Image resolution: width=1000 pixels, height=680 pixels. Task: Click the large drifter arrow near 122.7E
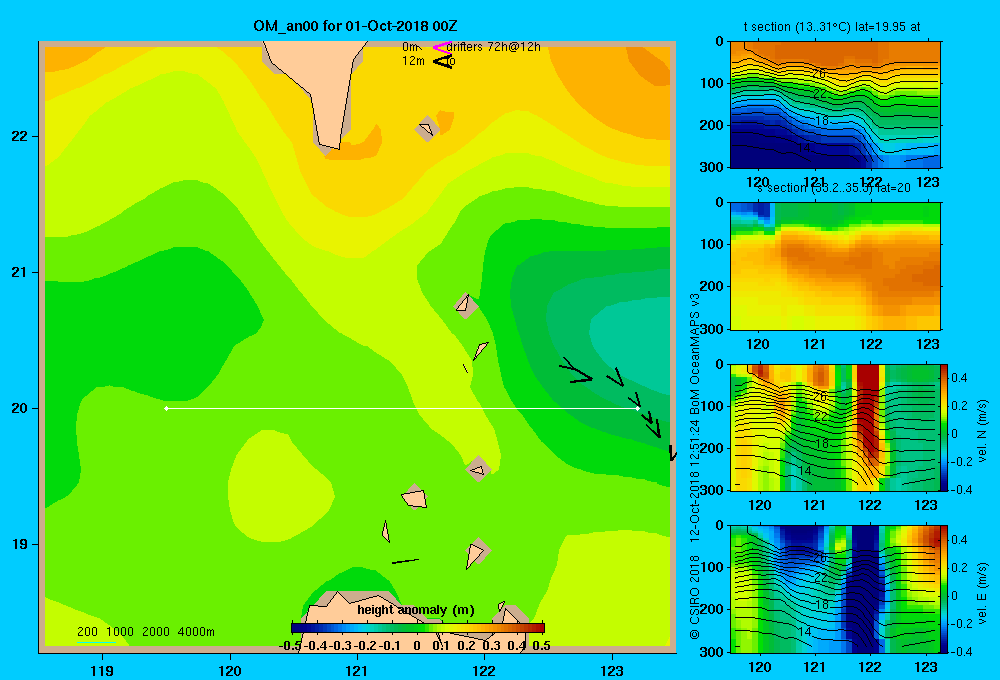click(577, 371)
